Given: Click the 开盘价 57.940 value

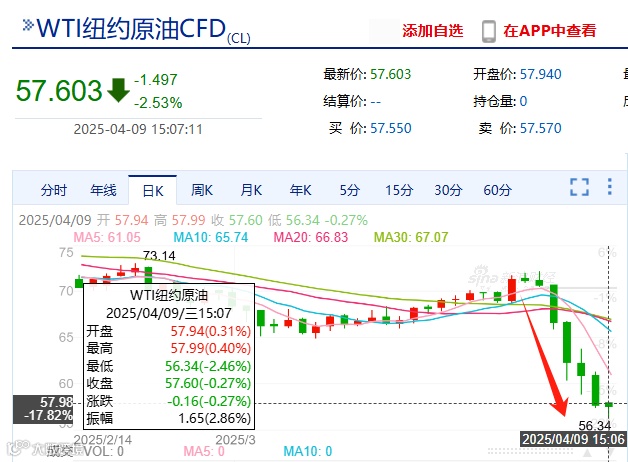Looking at the screenshot, I should (x=541, y=74).
